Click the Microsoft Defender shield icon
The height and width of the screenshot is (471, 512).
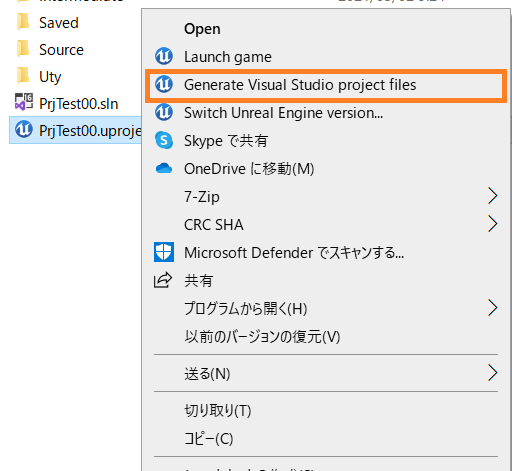[x=164, y=252]
